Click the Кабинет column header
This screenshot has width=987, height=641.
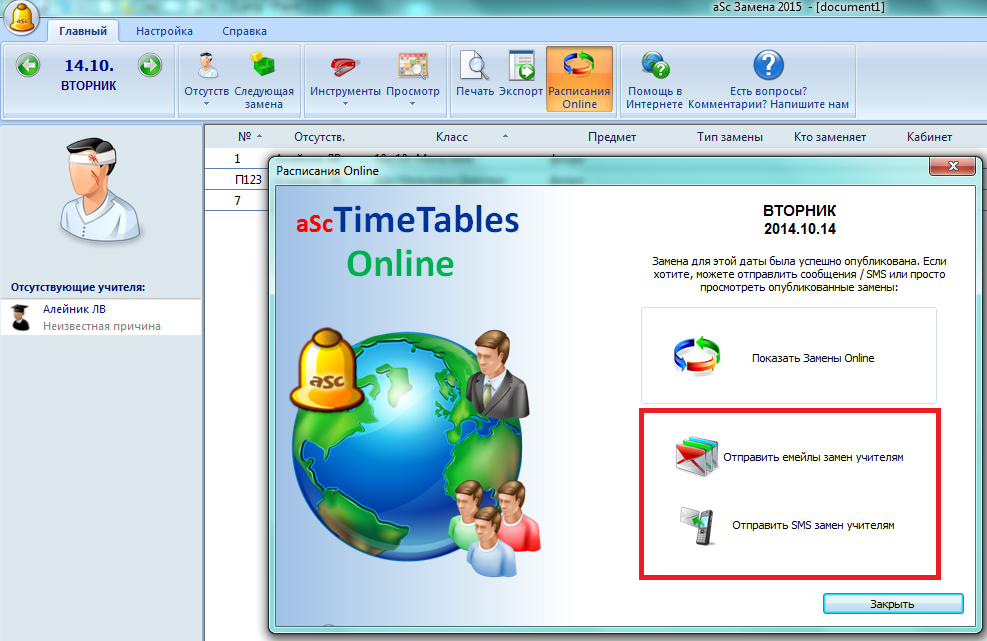coord(929,137)
